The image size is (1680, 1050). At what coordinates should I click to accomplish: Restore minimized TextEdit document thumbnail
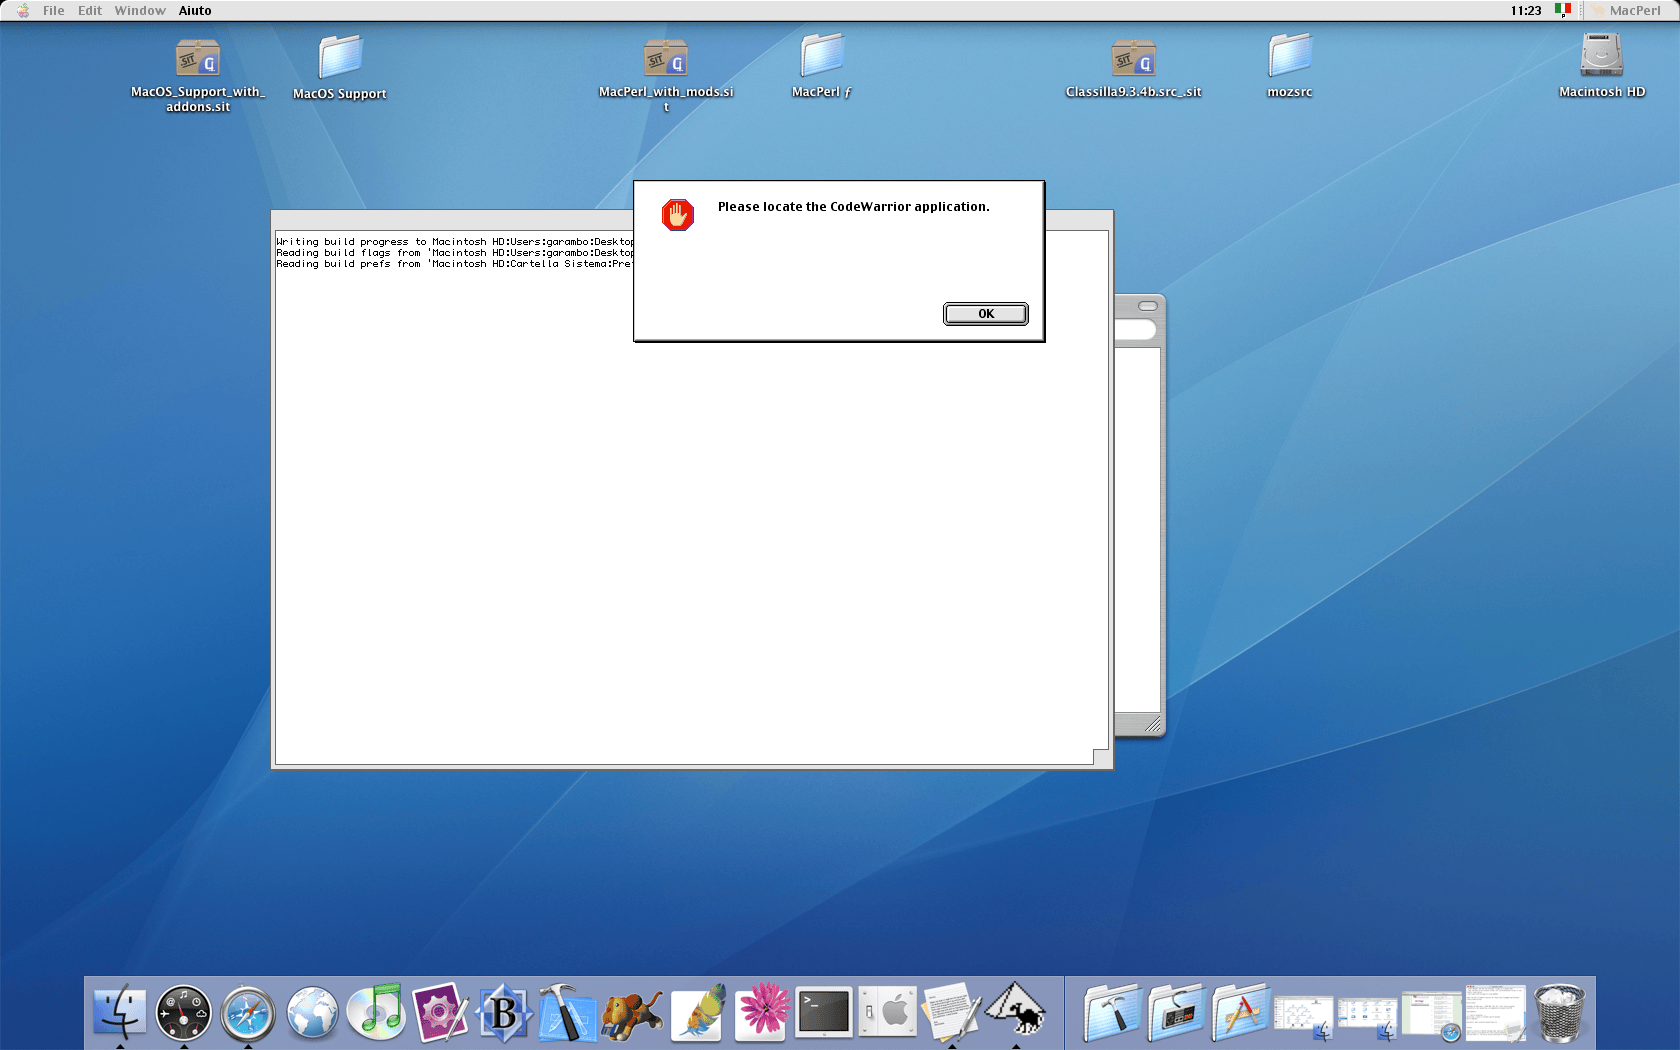[1496, 1013]
